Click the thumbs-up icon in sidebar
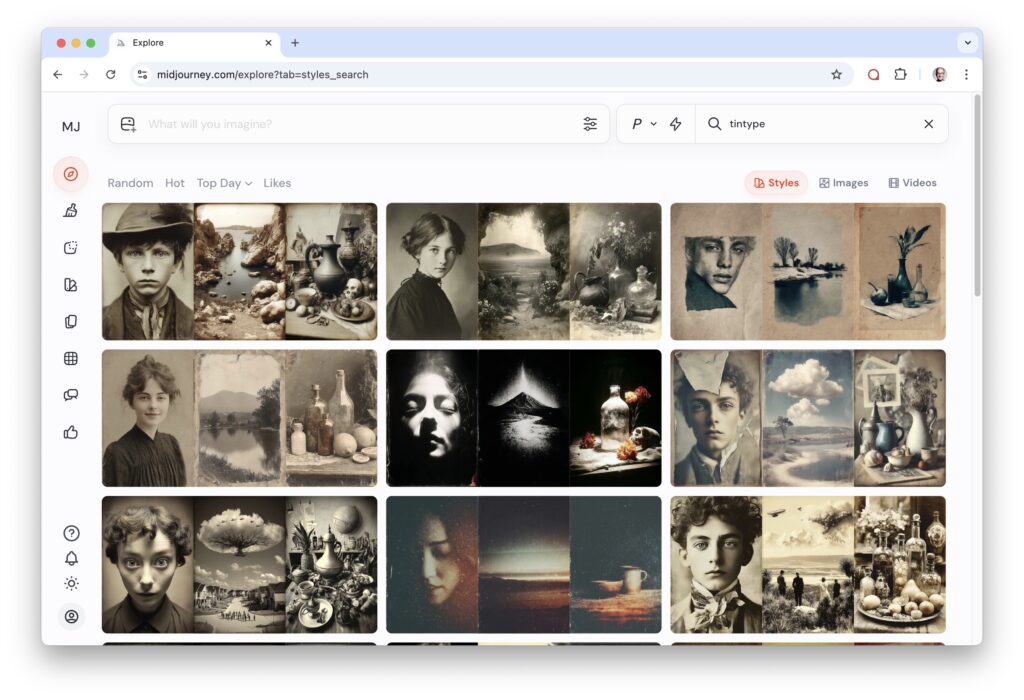 [x=70, y=432]
